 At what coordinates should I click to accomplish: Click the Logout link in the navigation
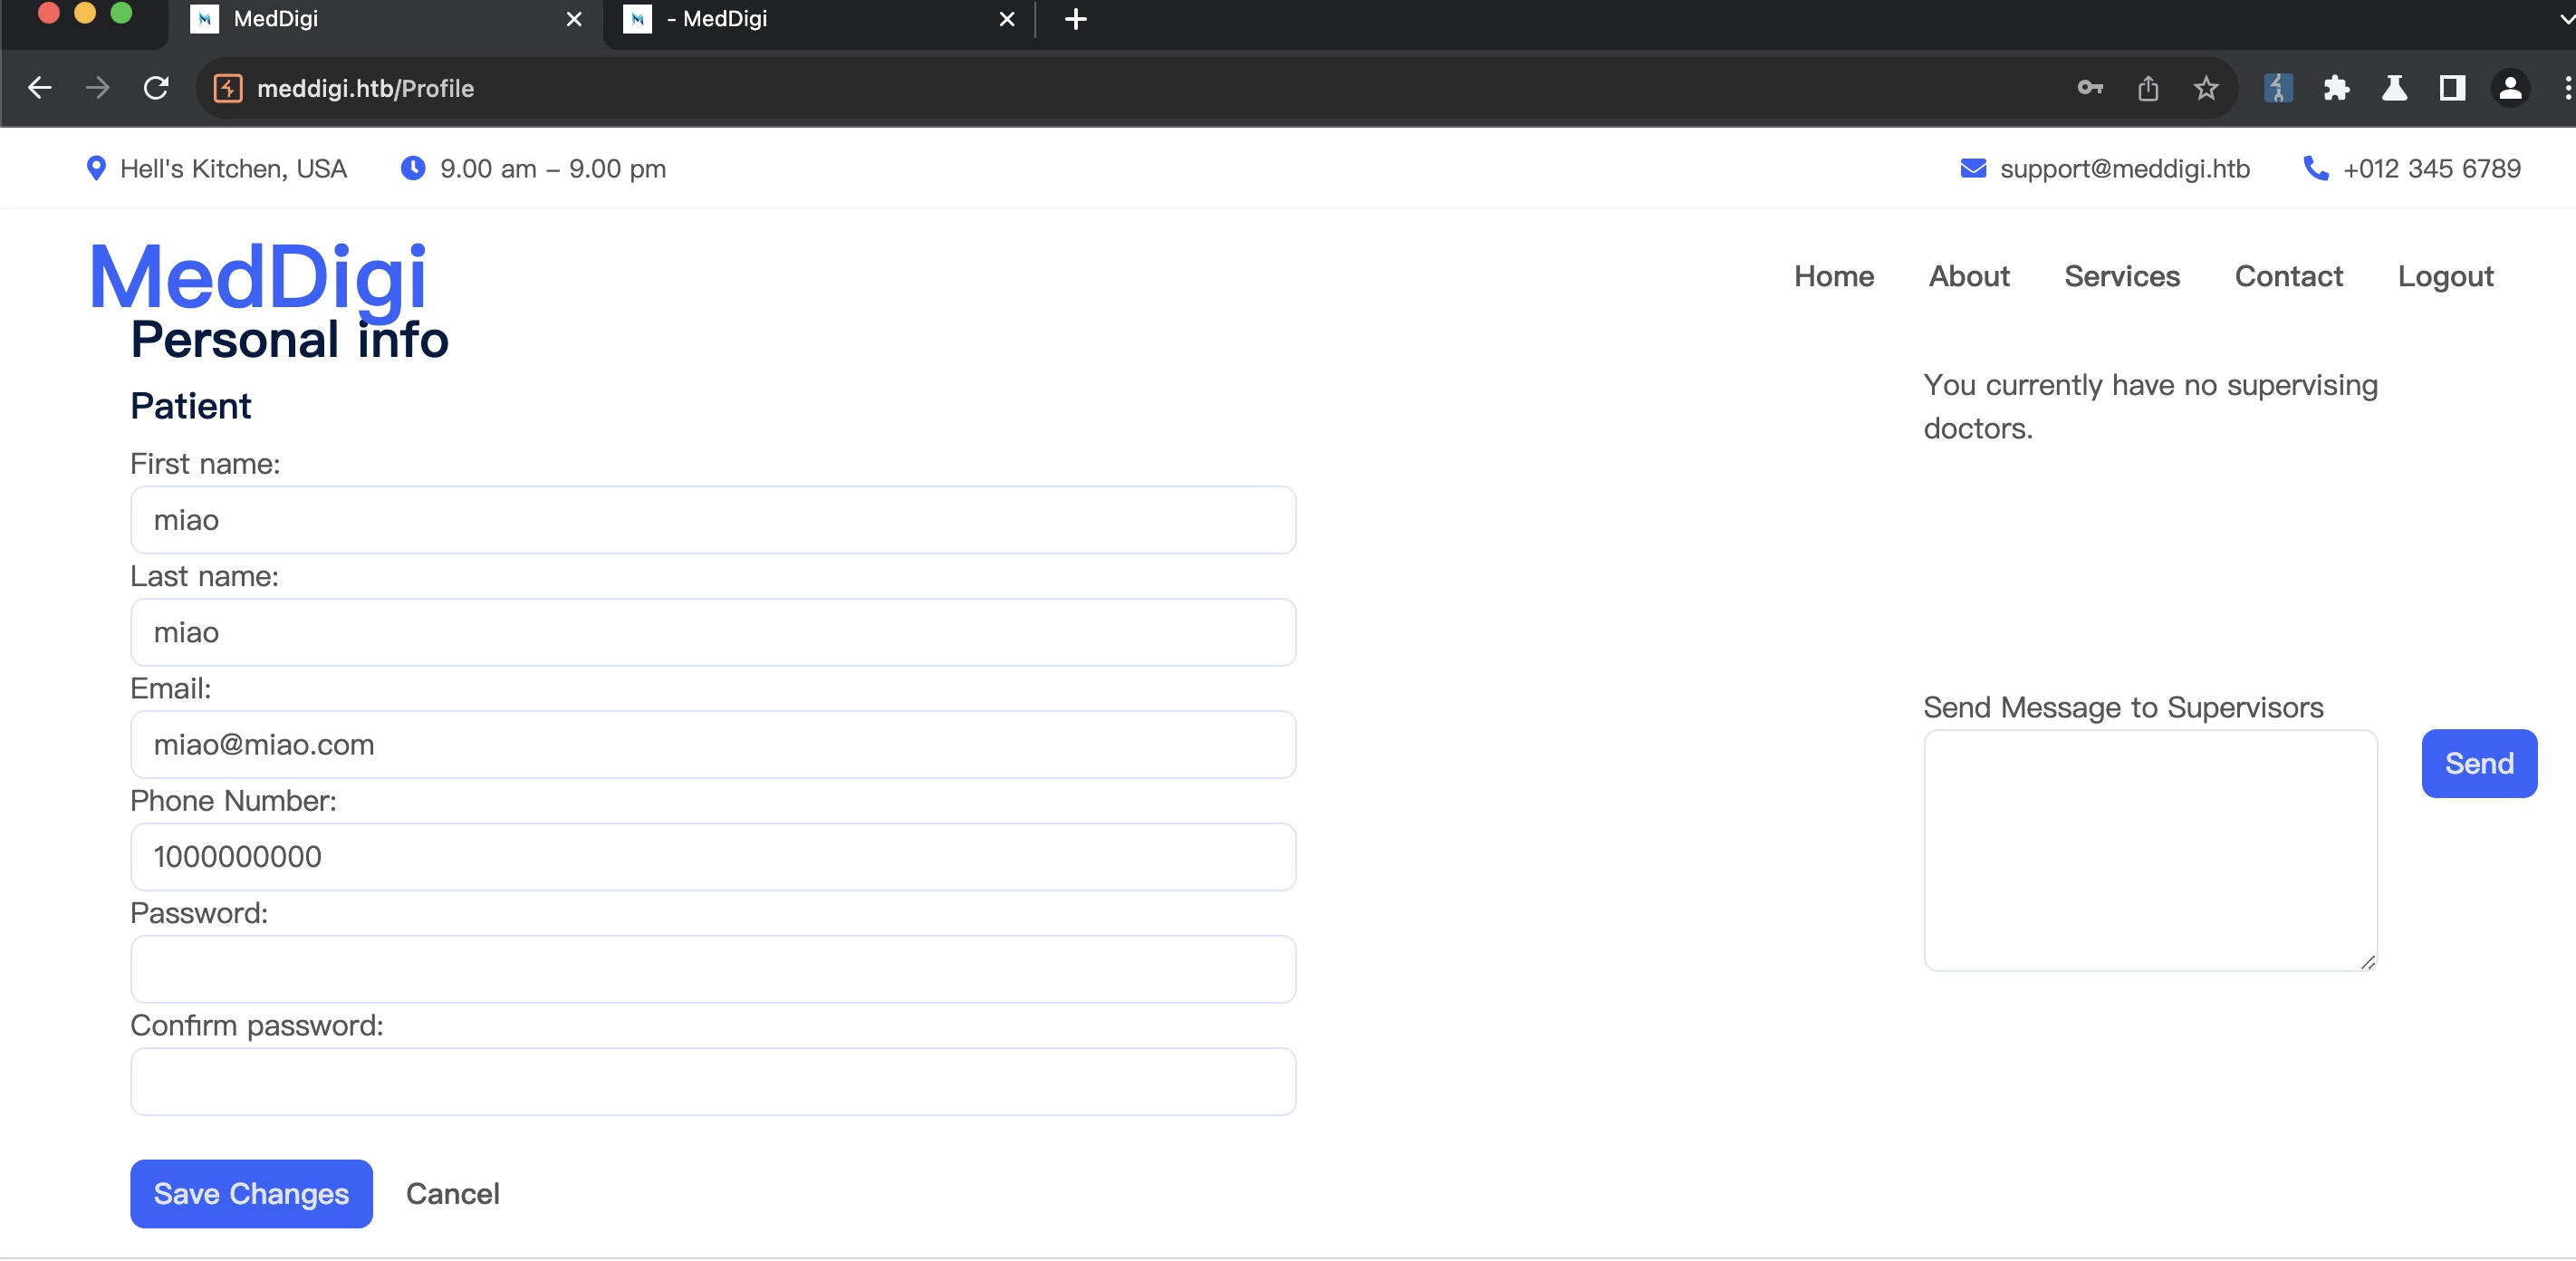2445,276
